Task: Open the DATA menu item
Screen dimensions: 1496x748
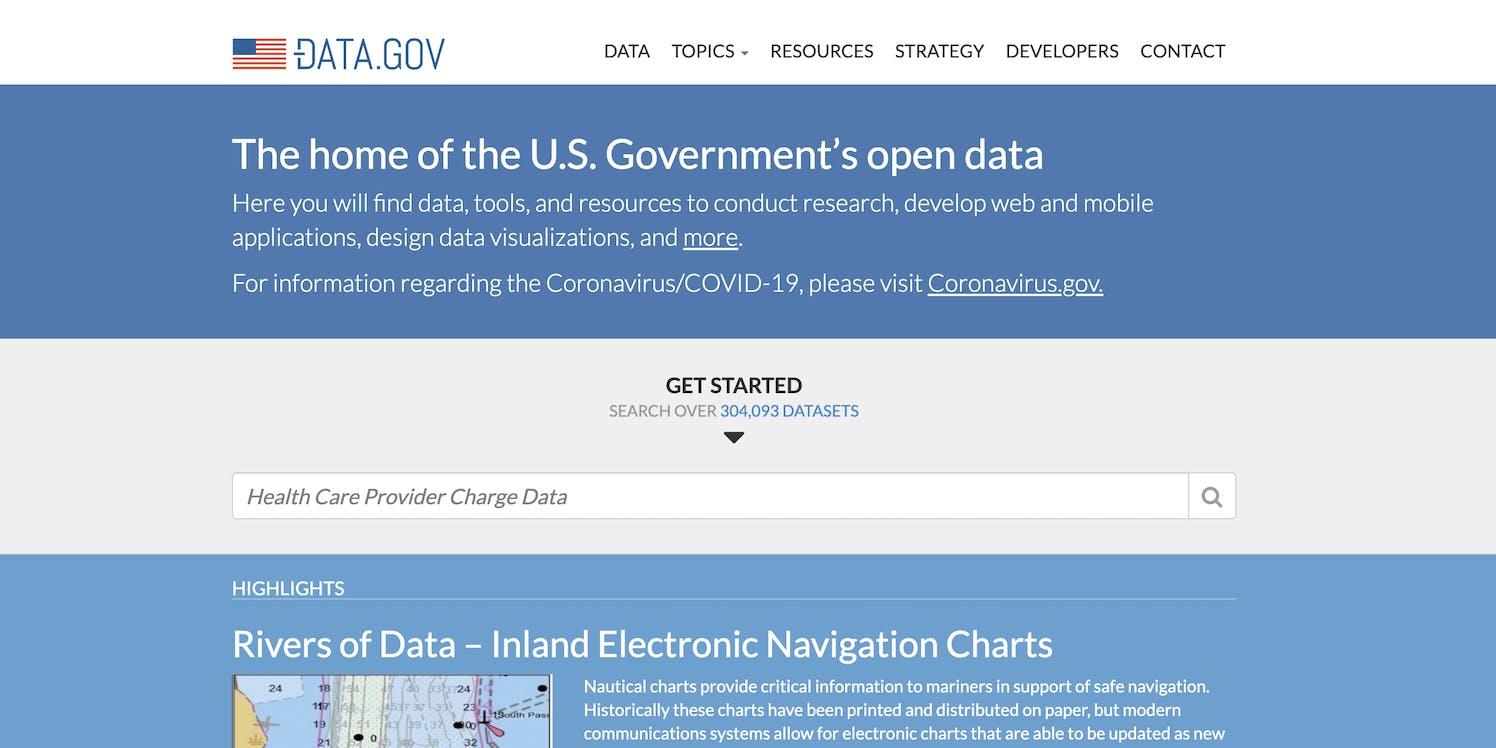Action: pos(627,51)
